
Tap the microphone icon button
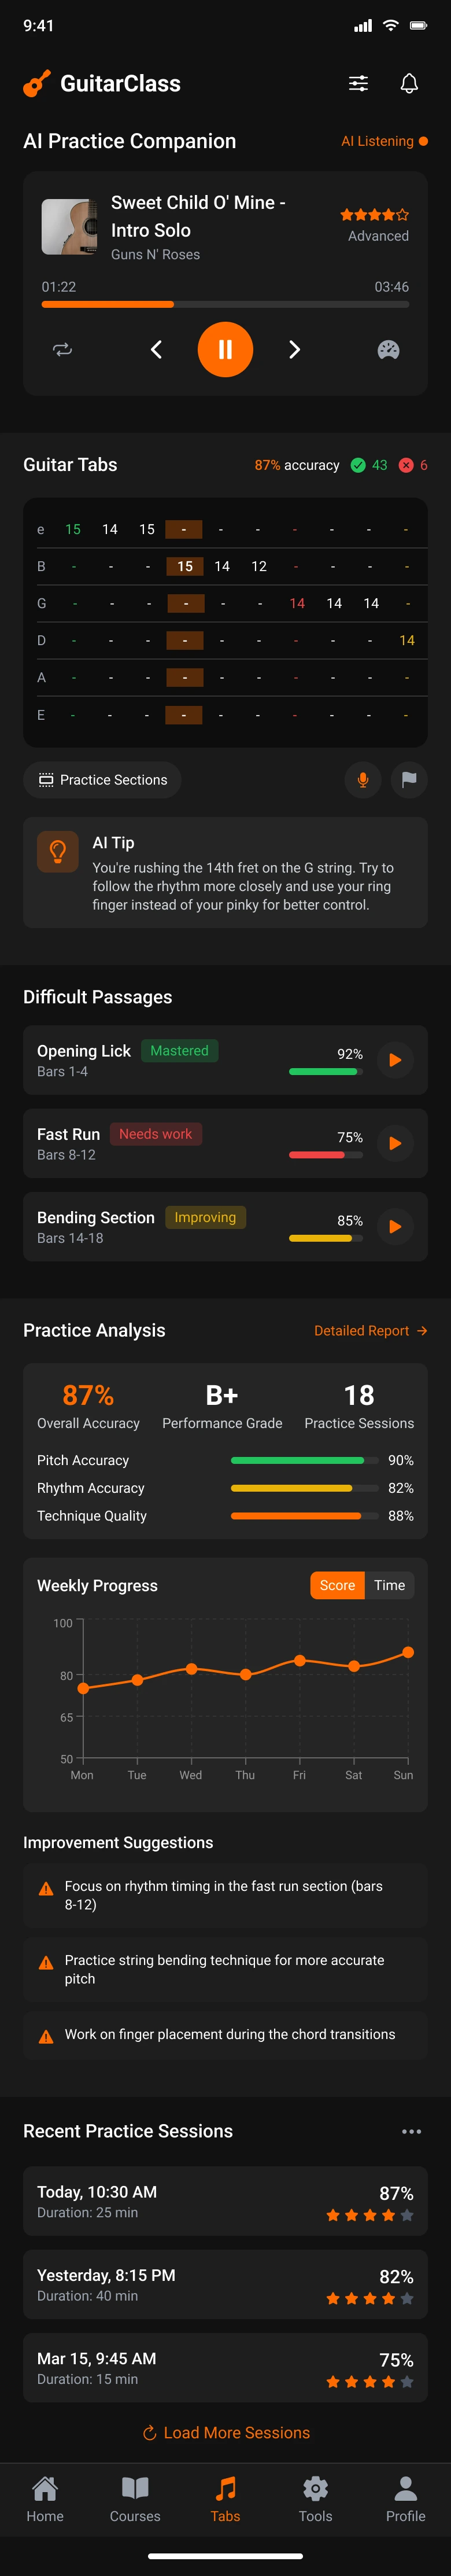tap(363, 780)
